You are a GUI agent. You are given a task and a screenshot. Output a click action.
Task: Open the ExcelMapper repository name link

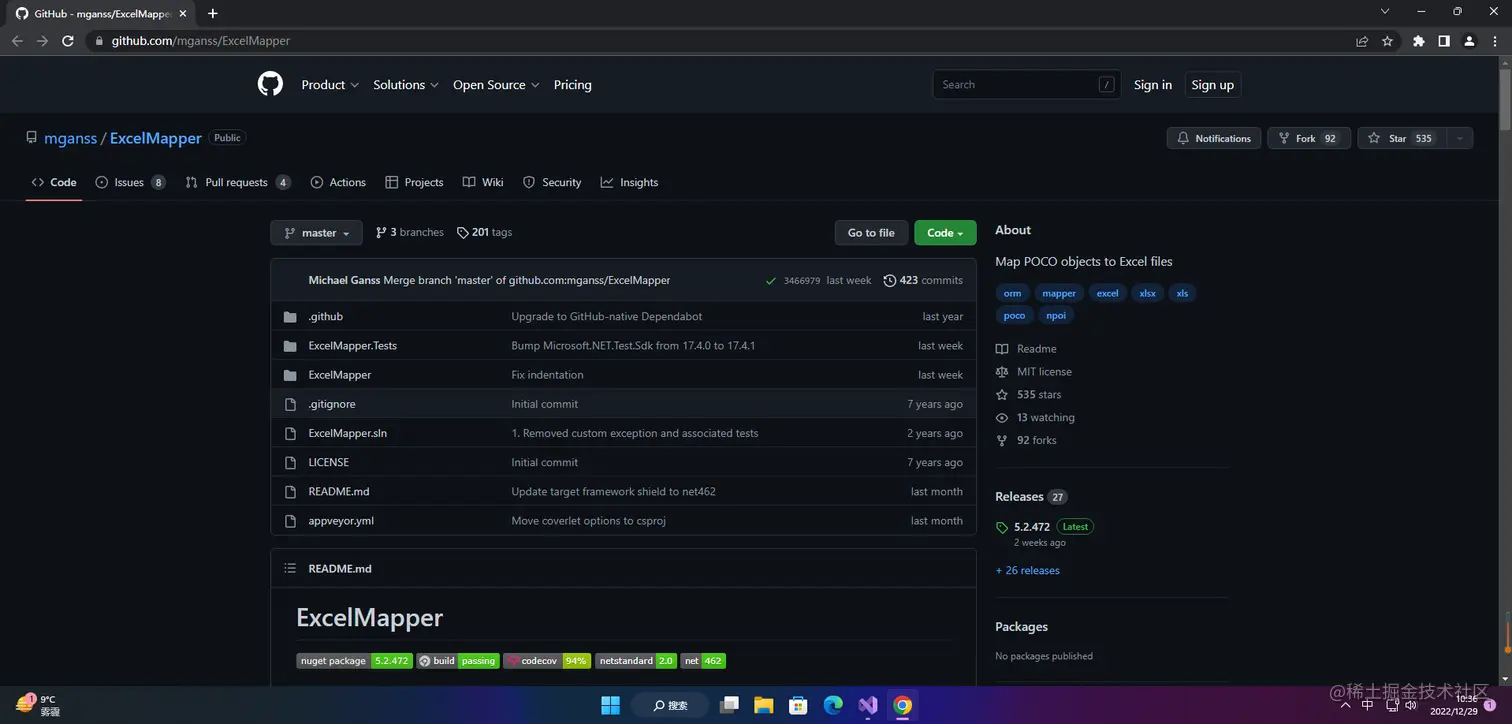(156, 138)
